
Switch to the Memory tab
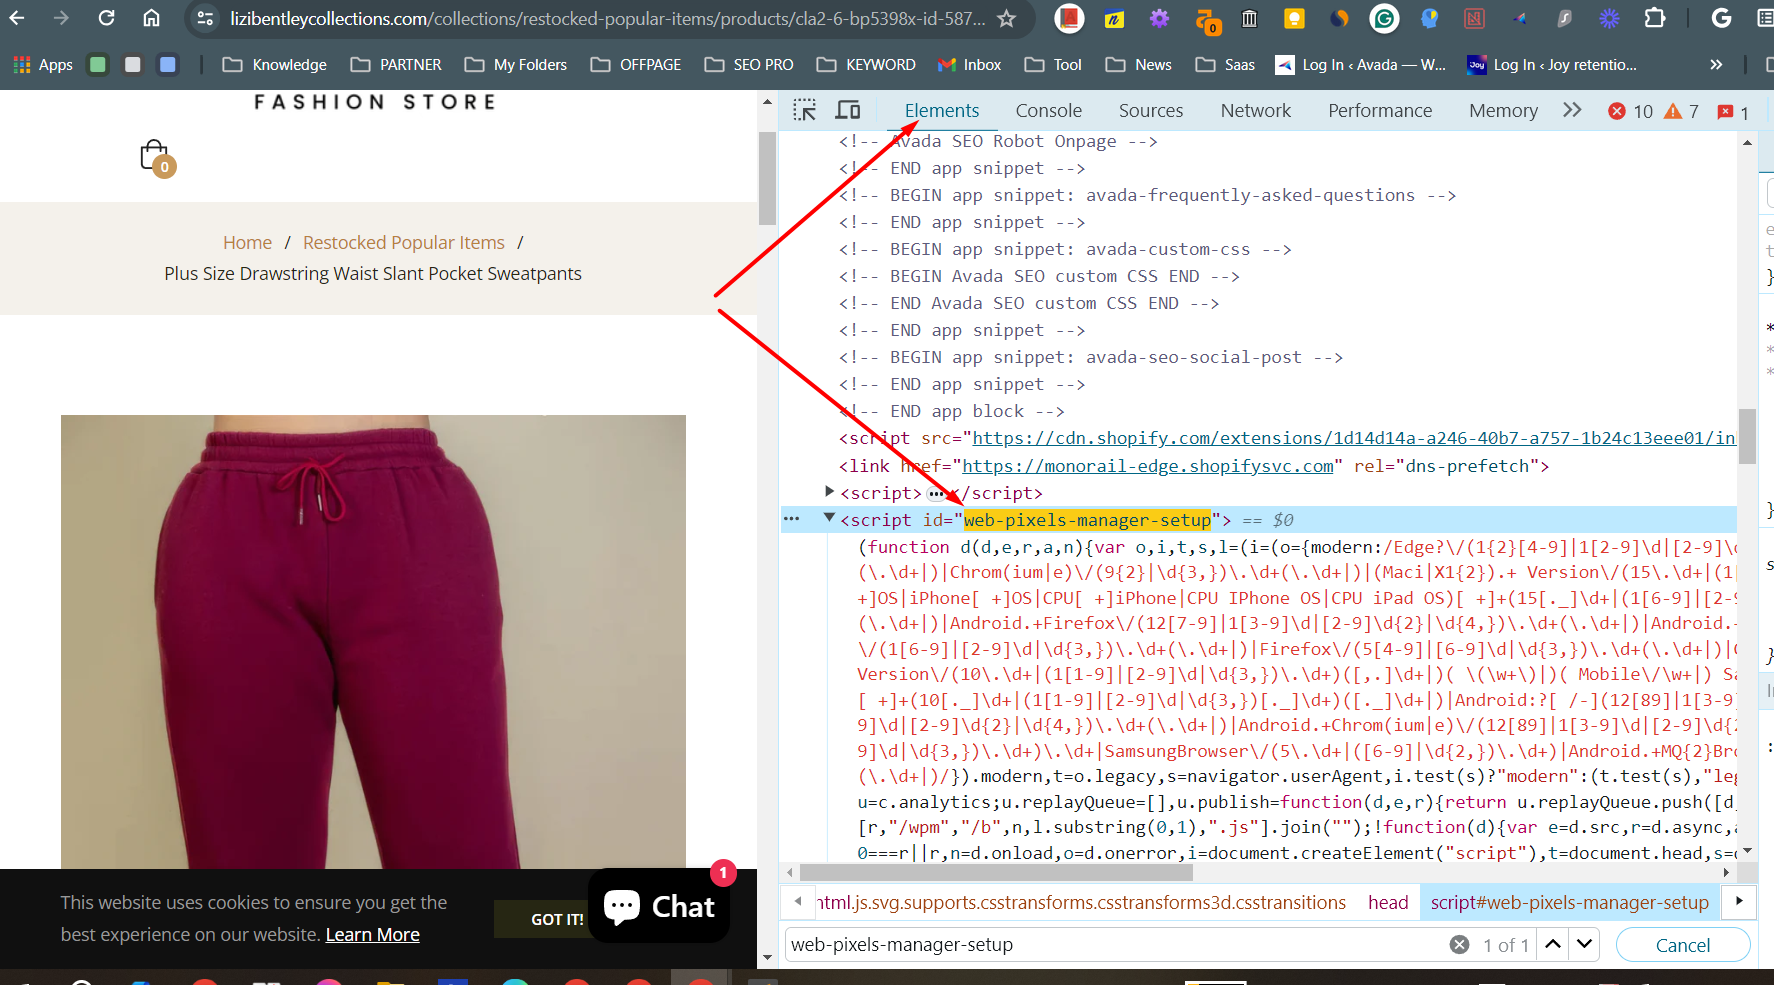click(x=1503, y=111)
